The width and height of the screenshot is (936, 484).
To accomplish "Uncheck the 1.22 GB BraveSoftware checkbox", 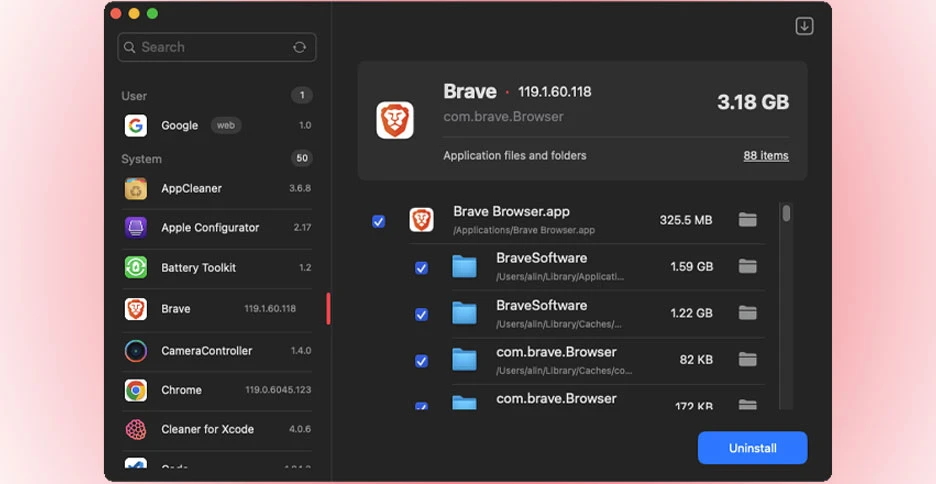I will point(421,315).
